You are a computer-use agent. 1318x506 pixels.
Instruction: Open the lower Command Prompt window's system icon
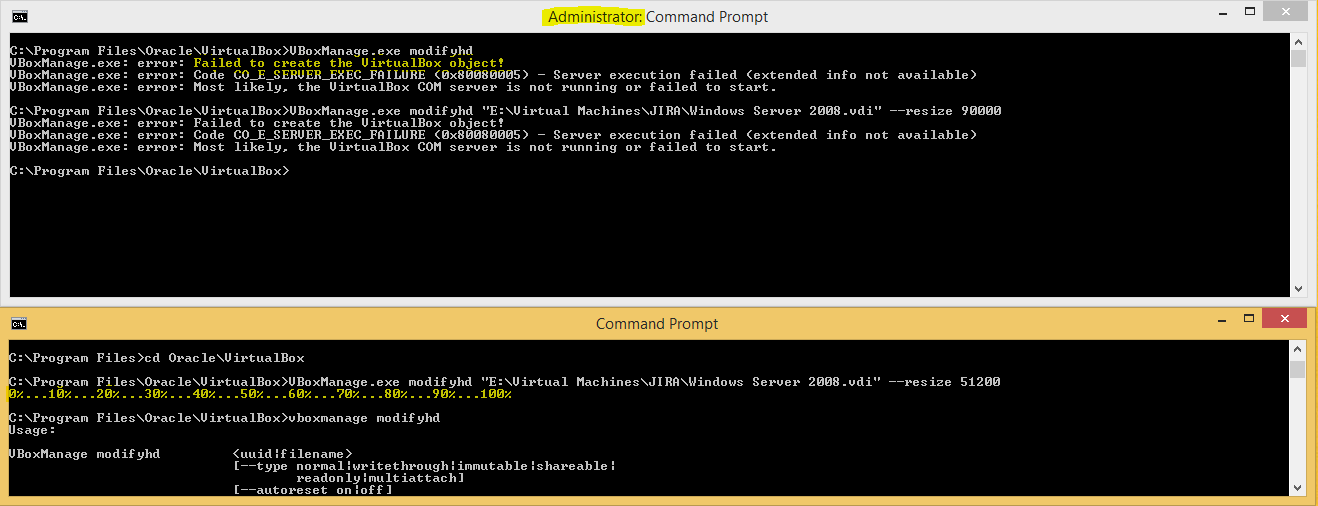click(x=20, y=324)
